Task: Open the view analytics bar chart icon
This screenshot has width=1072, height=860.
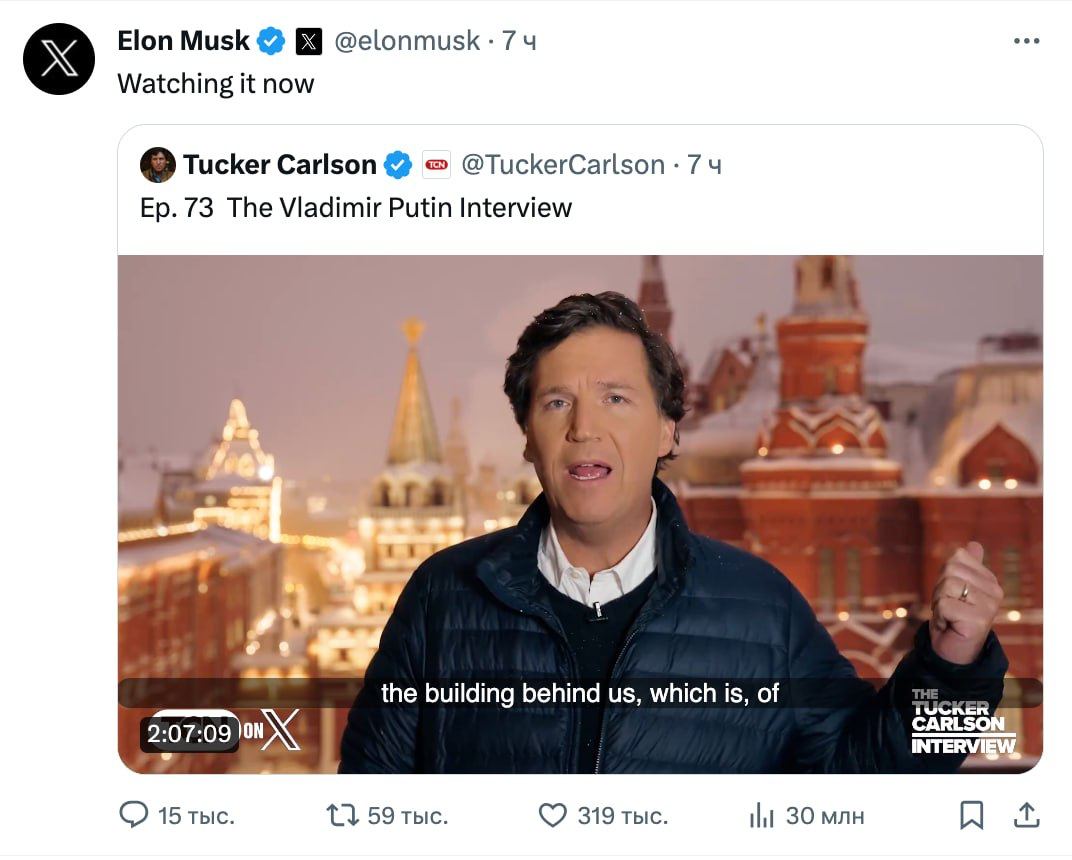Action: click(x=762, y=816)
